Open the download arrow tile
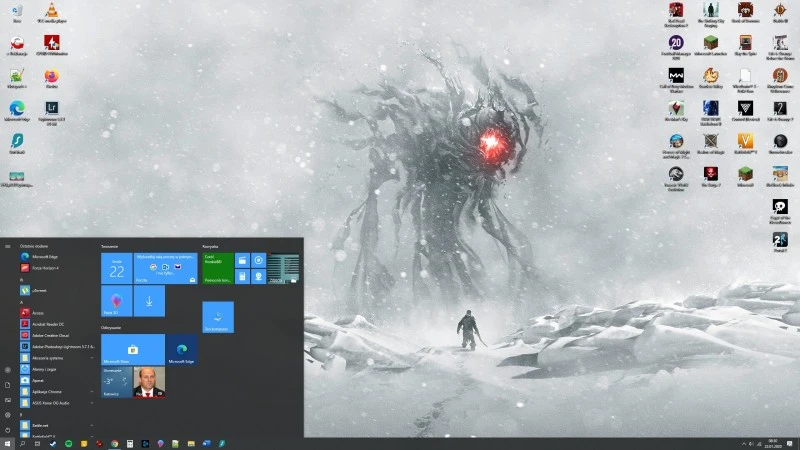This screenshot has height=450, width=800. pos(149,301)
